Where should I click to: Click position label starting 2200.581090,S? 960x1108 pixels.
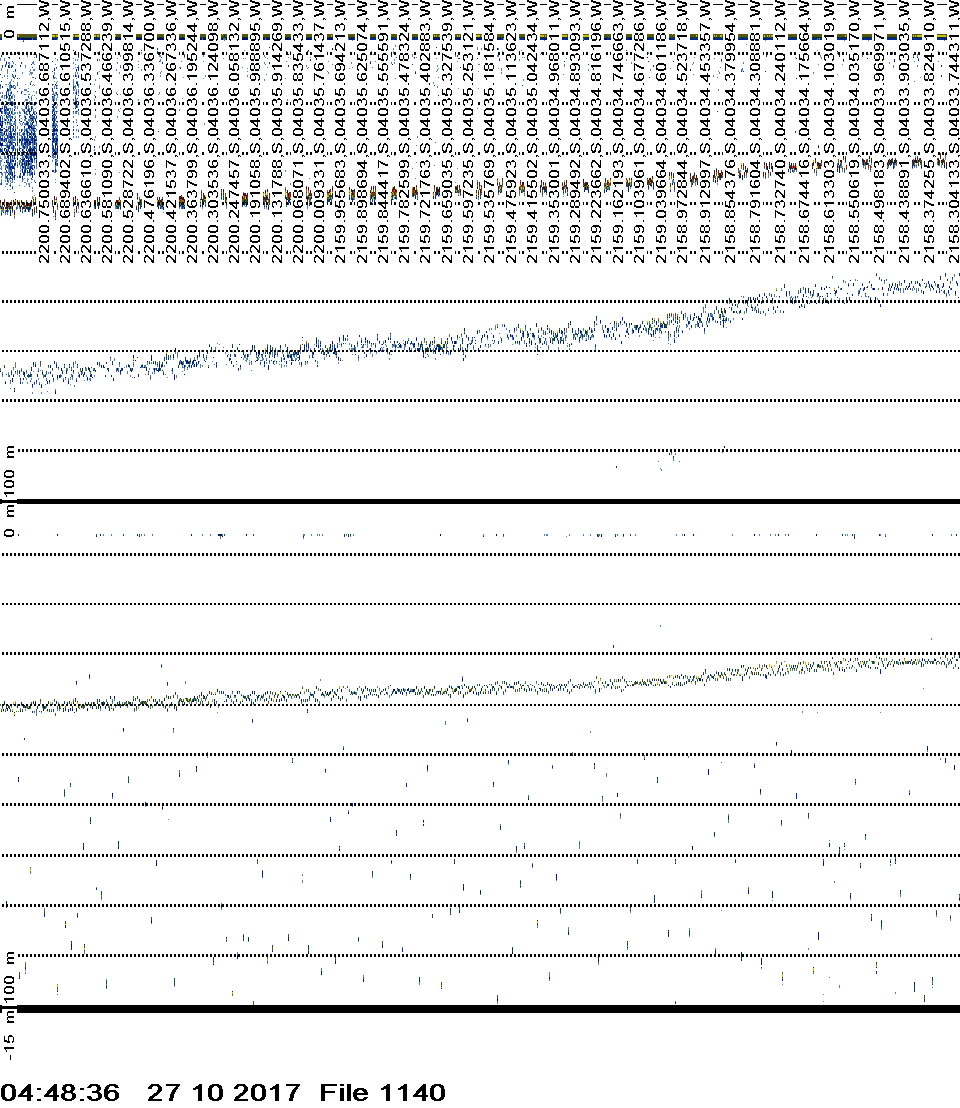[107, 131]
